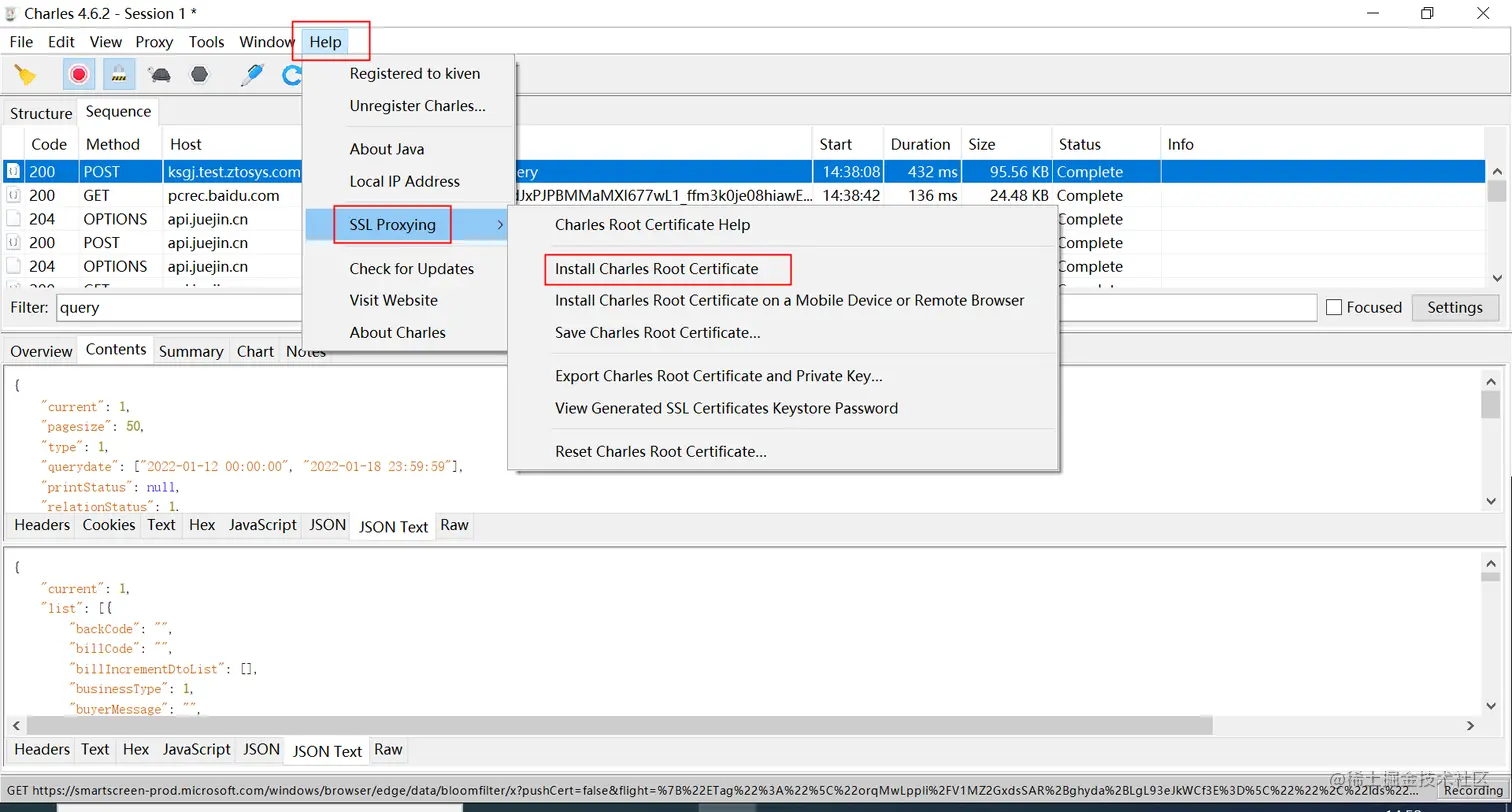
Task: Toggle the red Record button in toolbar
Action: 79,75
